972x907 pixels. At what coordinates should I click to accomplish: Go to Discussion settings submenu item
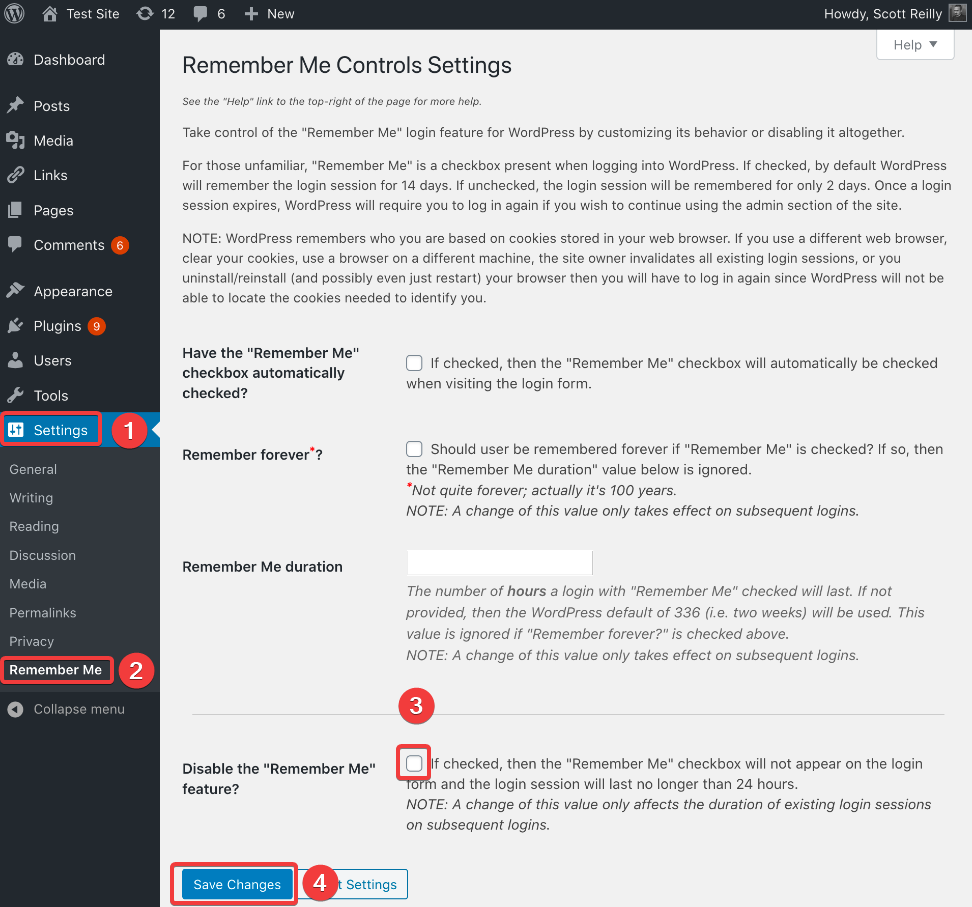pos(42,555)
